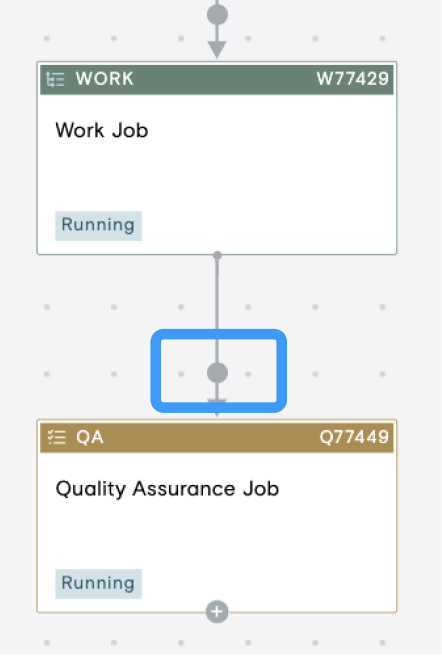The height and width of the screenshot is (658, 442).
Task: Click the Quality Assurance Job title text
Action: 167,489
